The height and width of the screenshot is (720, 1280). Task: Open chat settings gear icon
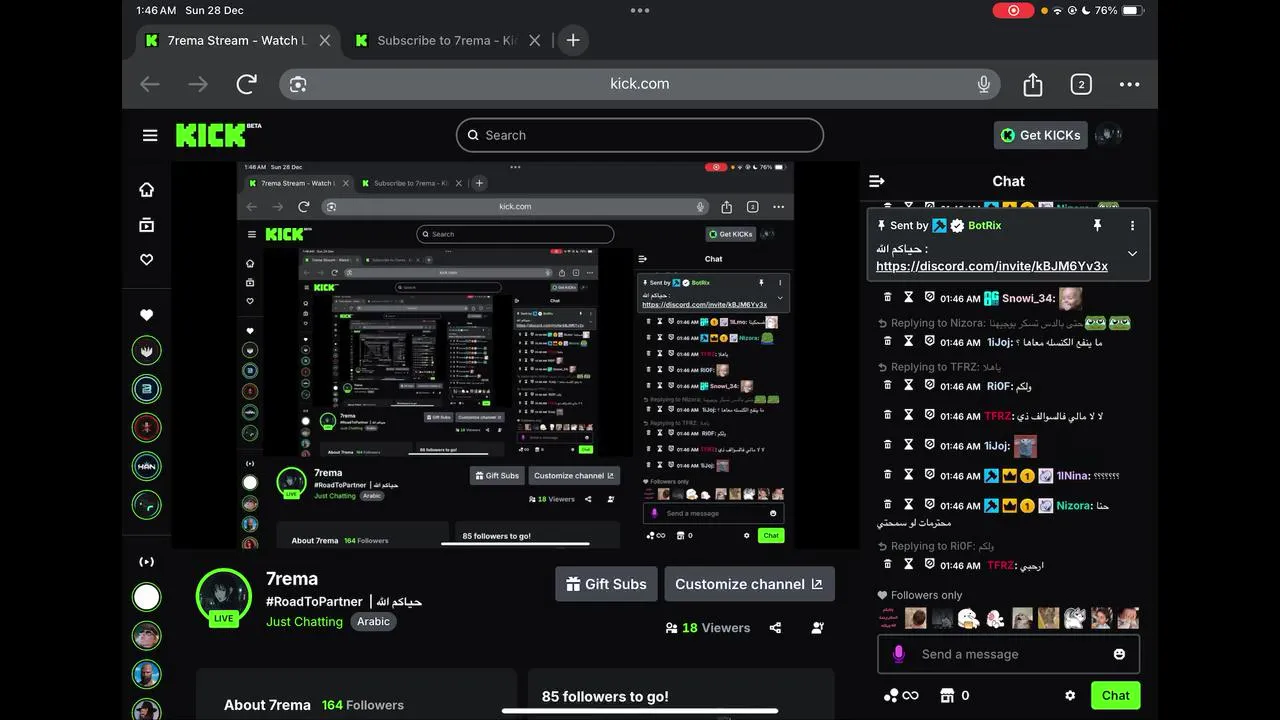pyautogui.click(x=1070, y=695)
